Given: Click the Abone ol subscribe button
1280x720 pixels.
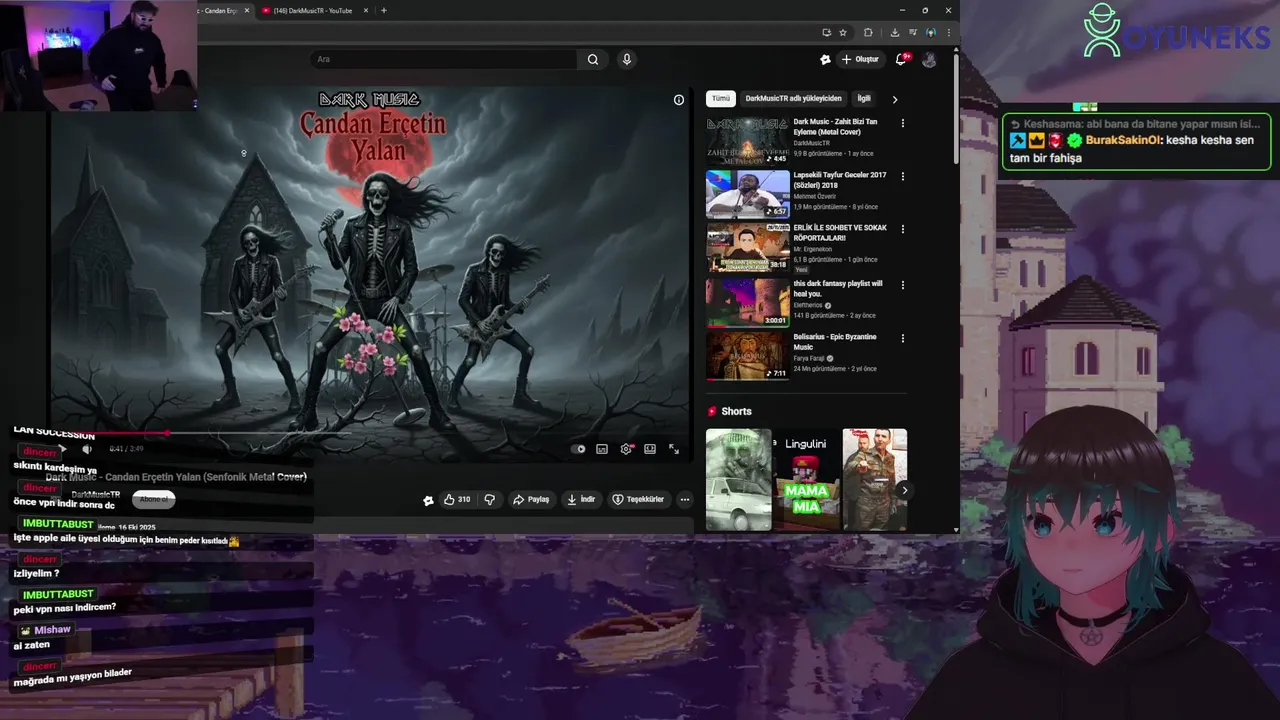Looking at the screenshot, I should (154, 499).
